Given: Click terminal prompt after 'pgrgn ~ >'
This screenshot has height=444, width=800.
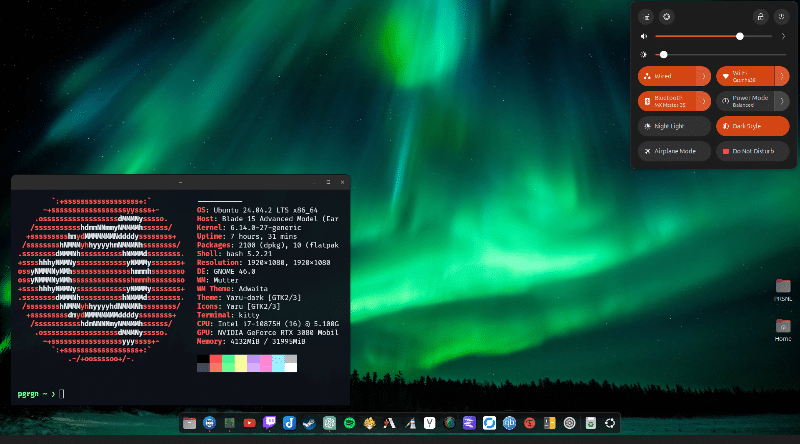Looking at the screenshot, I should click(62, 394).
